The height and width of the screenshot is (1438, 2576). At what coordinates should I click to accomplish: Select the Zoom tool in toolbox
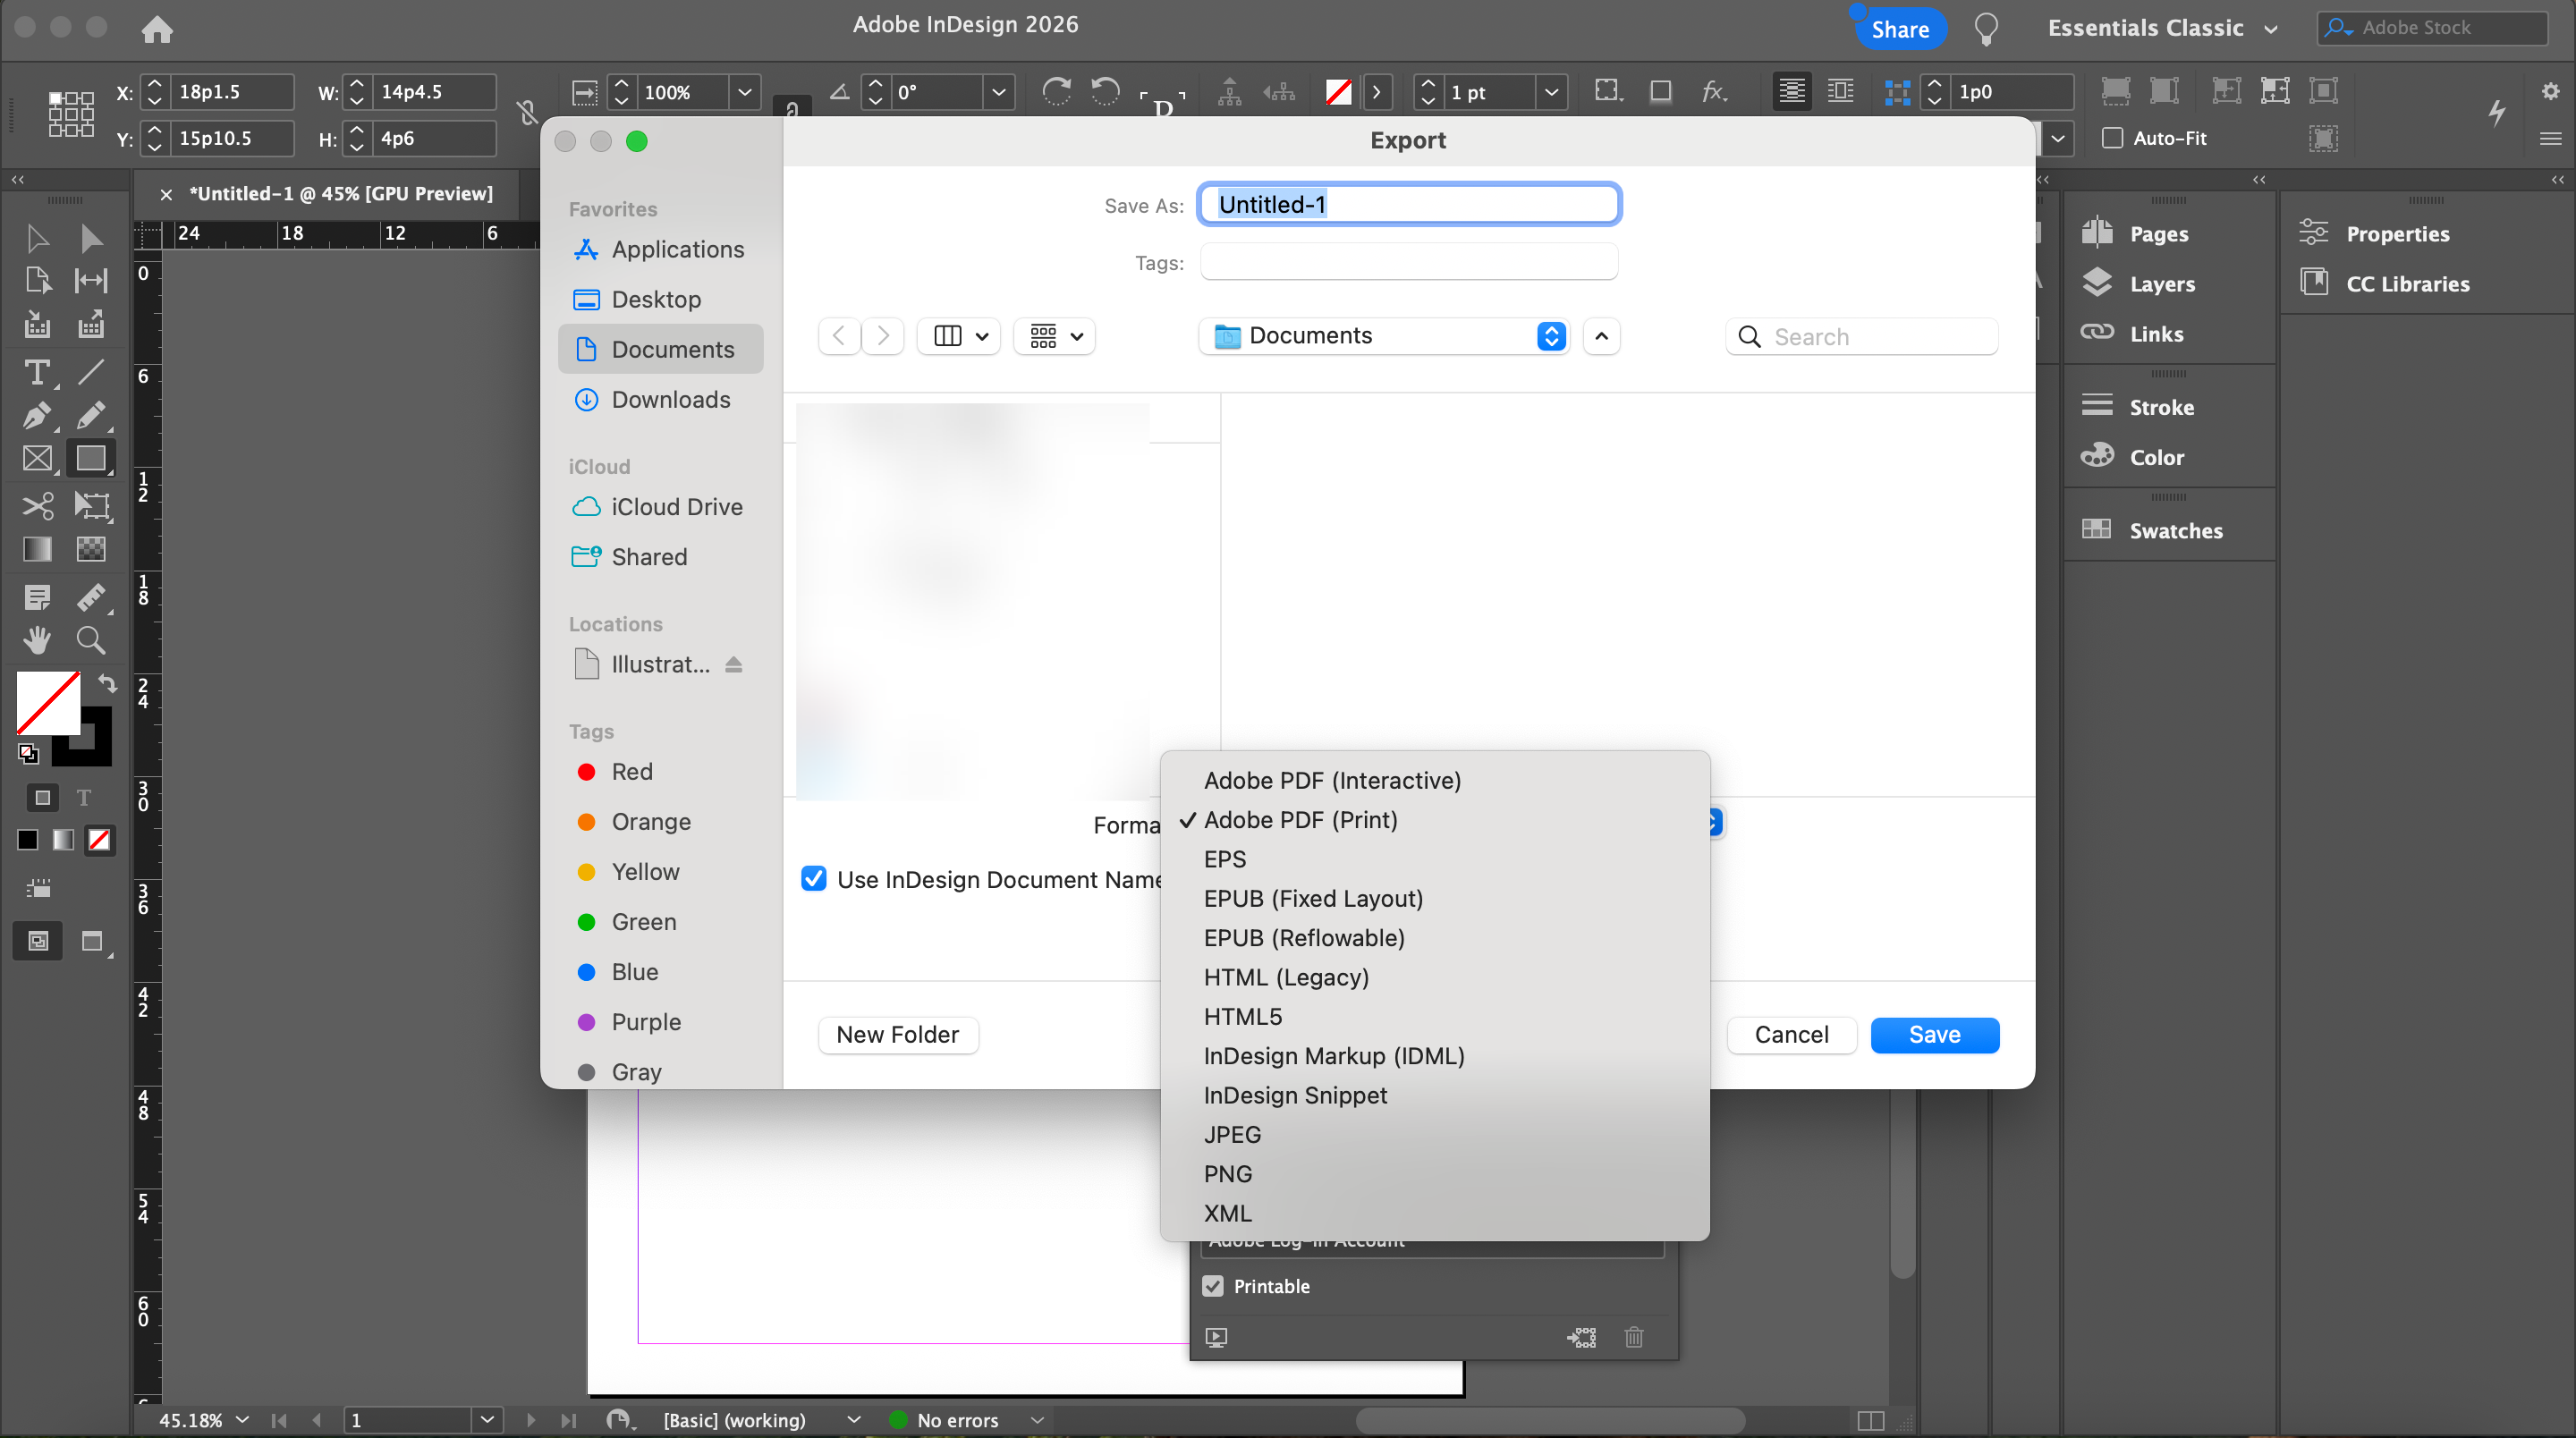click(91, 640)
